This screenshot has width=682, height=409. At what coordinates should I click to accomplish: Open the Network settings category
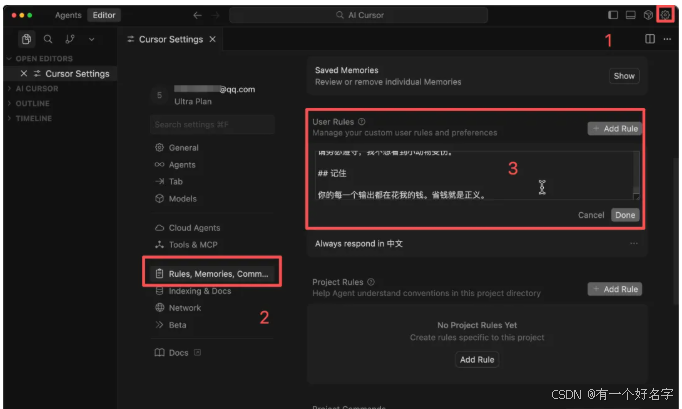click(184, 308)
